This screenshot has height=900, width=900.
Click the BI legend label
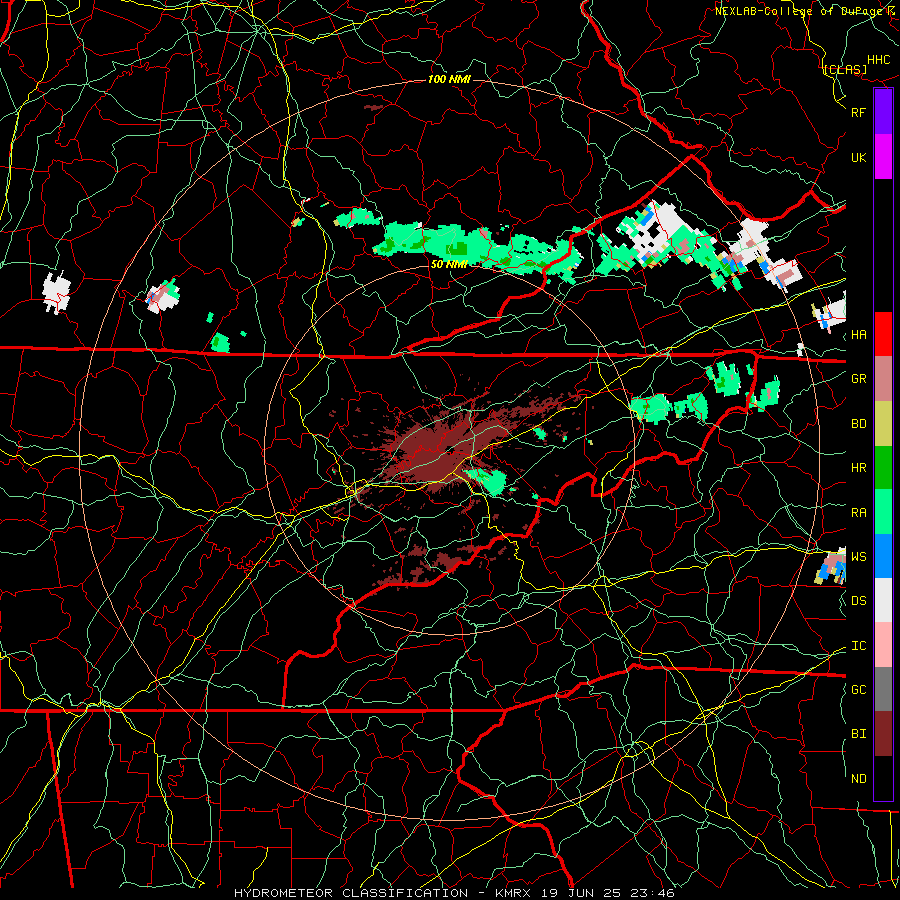pos(859,734)
